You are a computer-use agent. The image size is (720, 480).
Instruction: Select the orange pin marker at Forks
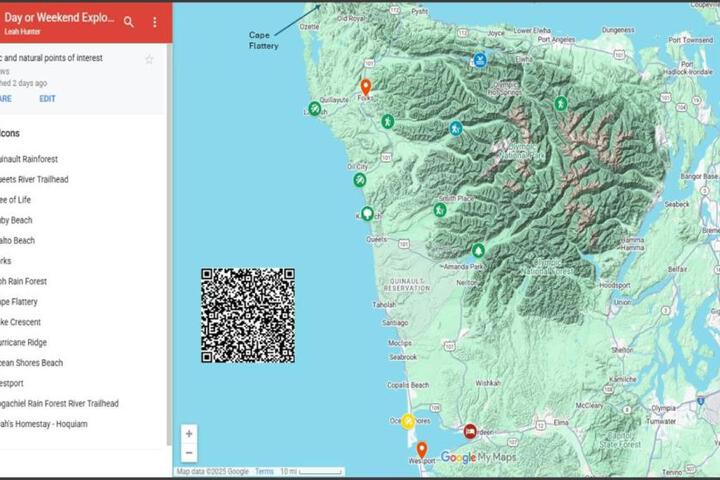[x=366, y=87]
